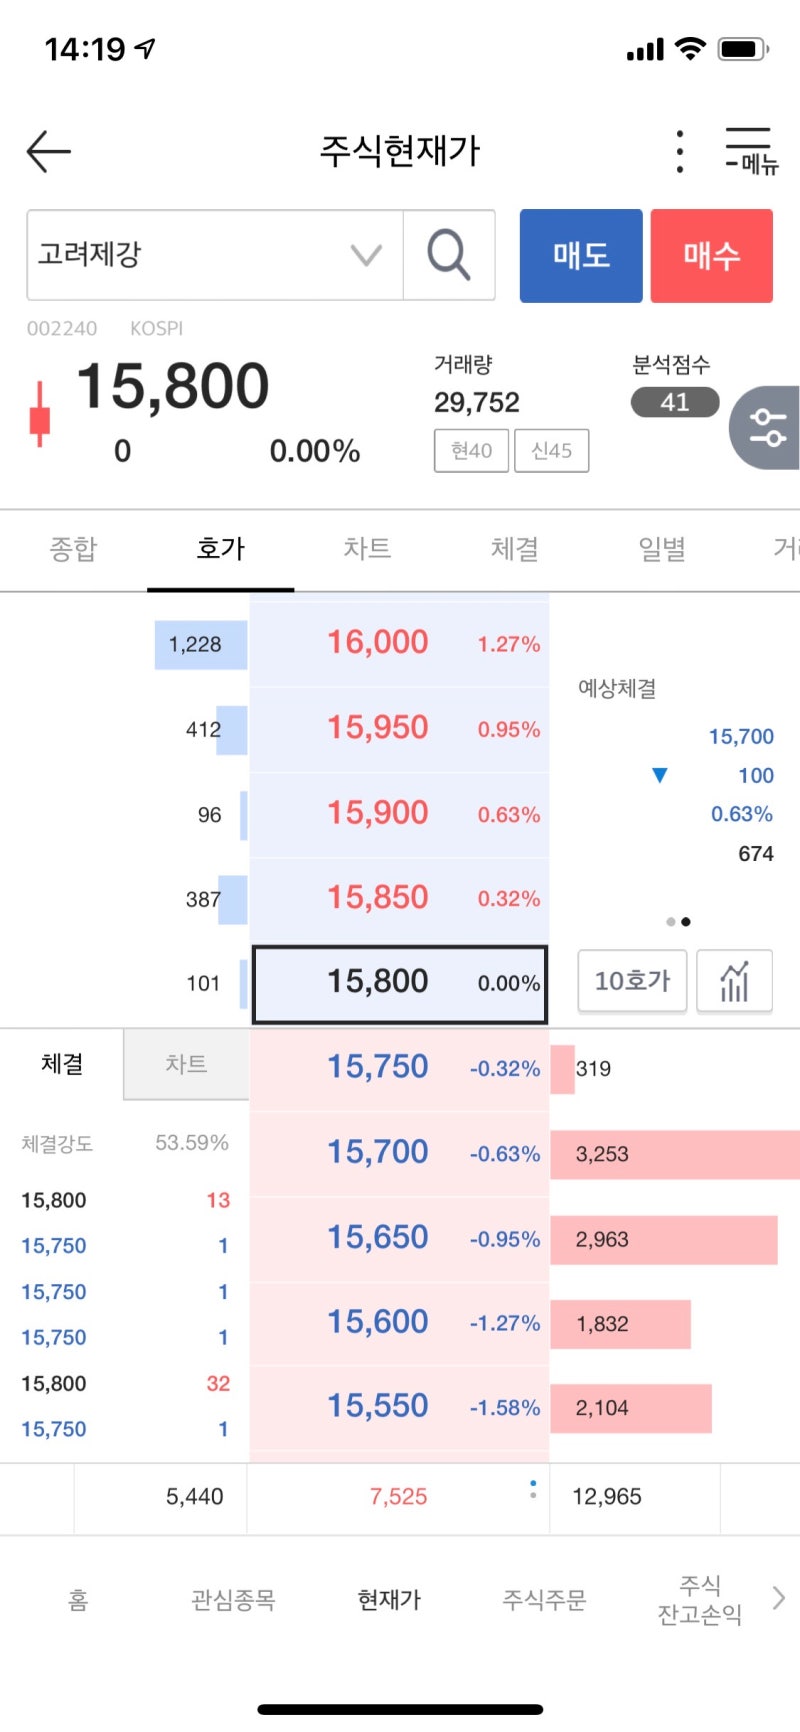The width and height of the screenshot is (800, 1732).
Task: Open the 메뉴 hamburger menu
Action: (x=748, y=150)
